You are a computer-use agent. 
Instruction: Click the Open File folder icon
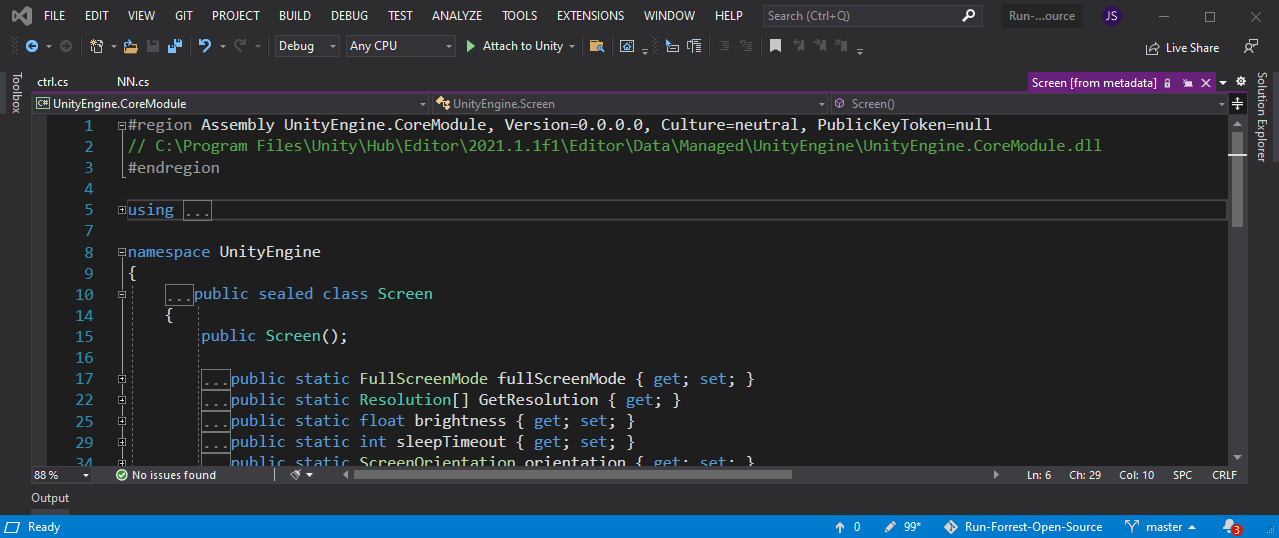tap(131, 46)
